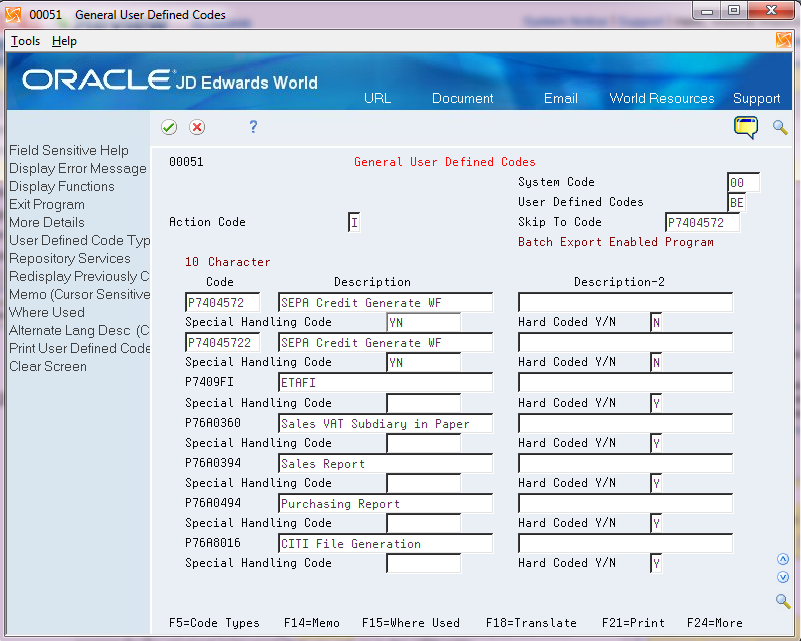The image size is (801, 641).
Task: Select User Defined Code Types option
Action: [80, 240]
